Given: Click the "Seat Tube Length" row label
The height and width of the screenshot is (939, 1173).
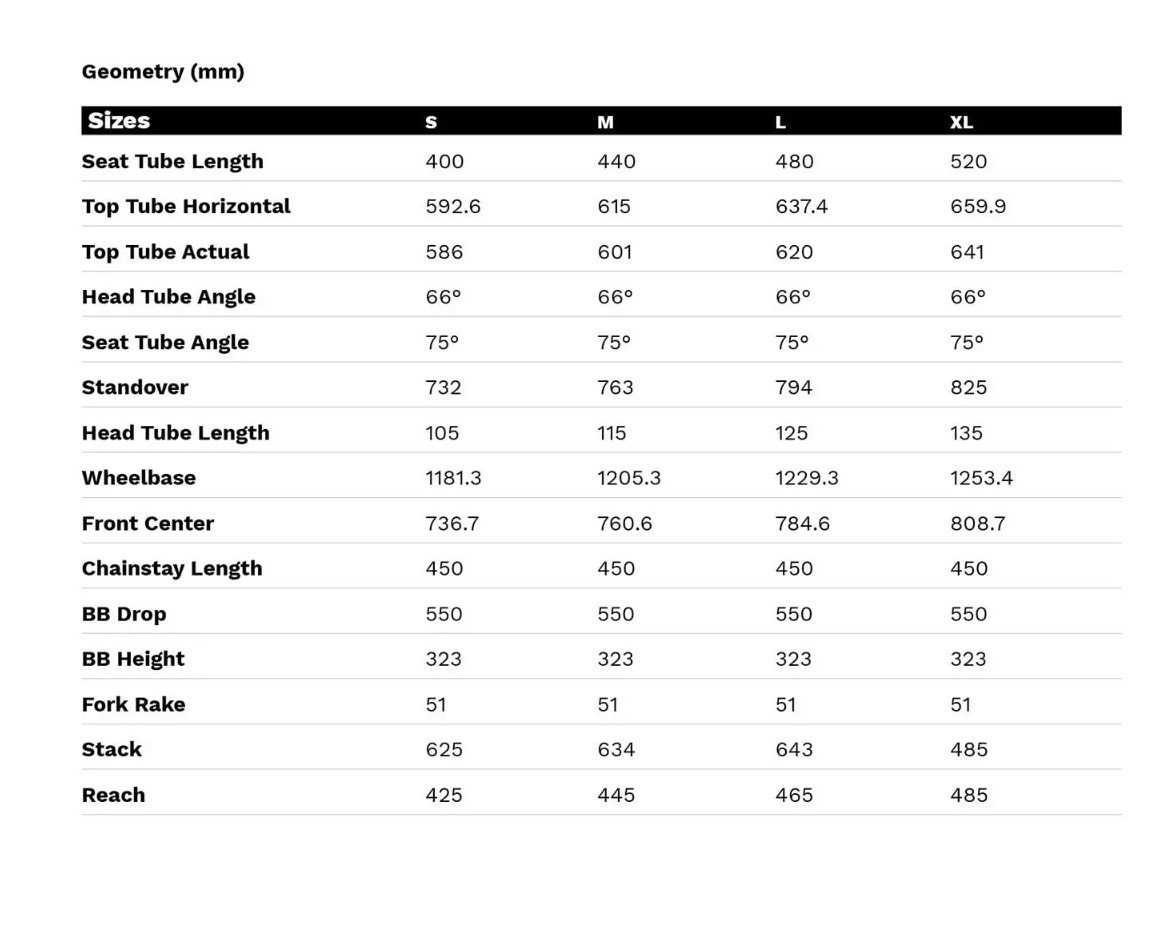Looking at the screenshot, I should click(172, 162).
